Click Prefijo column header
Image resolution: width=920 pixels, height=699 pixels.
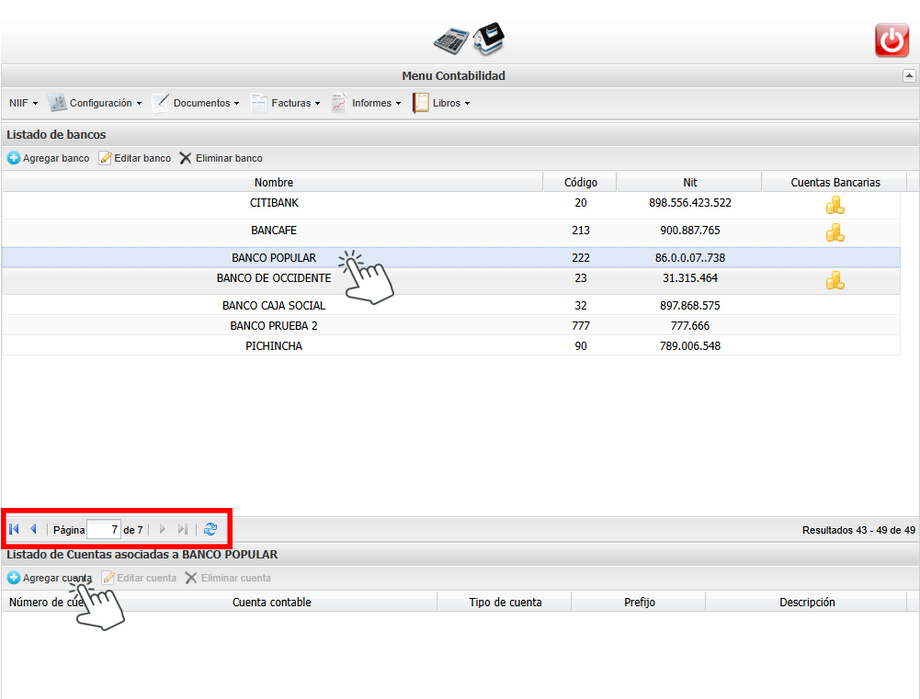[639, 602]
